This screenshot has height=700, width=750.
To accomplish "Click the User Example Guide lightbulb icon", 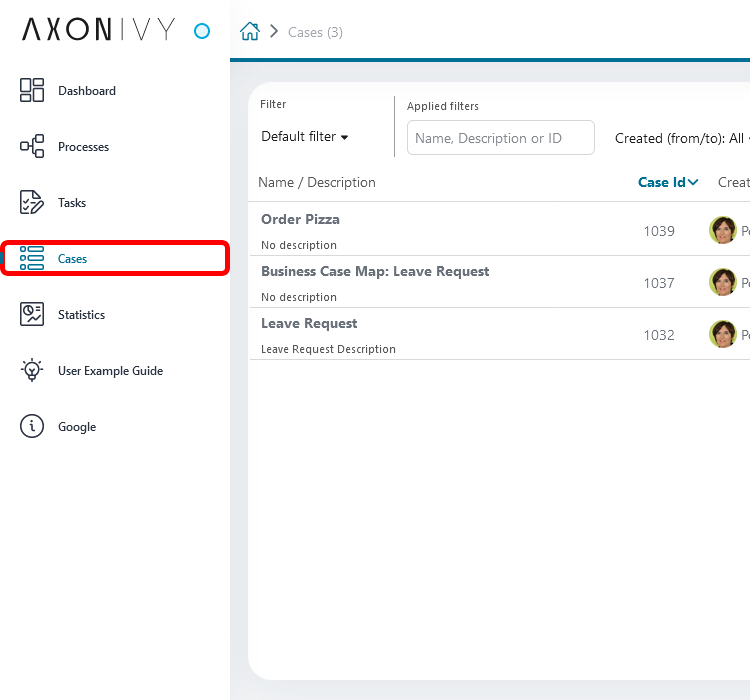I will [32, 370].
